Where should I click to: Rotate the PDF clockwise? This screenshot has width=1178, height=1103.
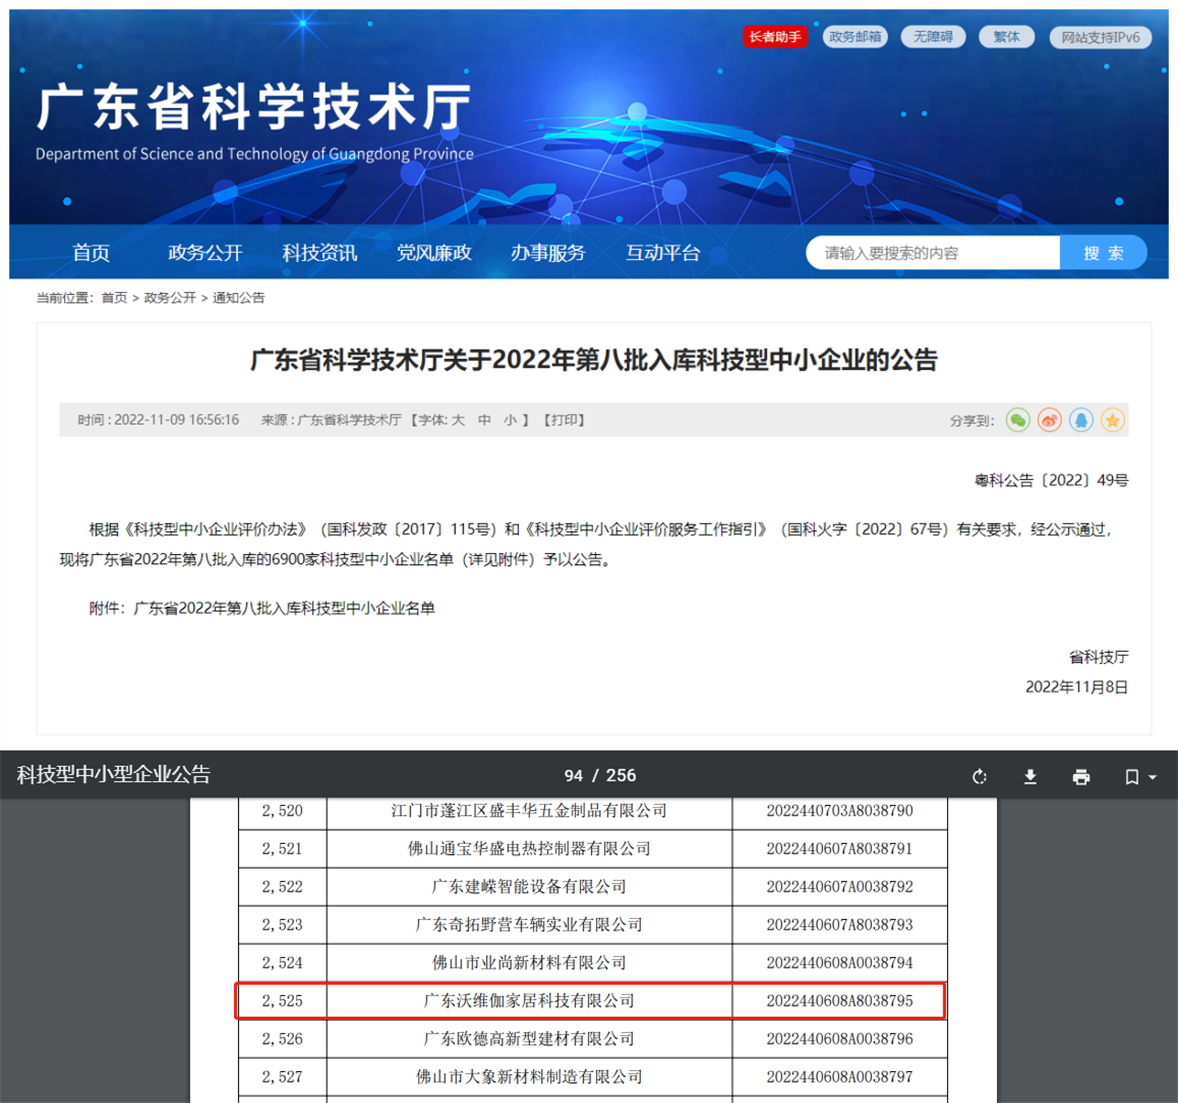pyautogui.click(x=979, y=777)
